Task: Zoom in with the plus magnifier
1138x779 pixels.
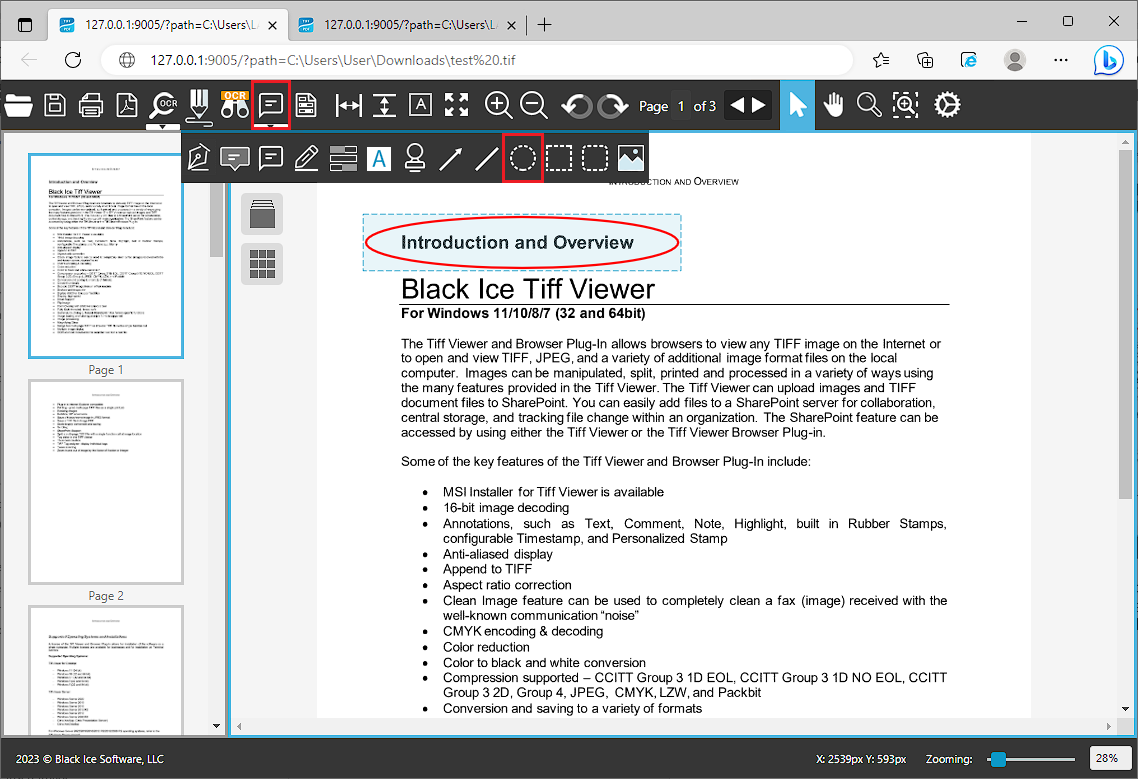Action: pos(499,106)
